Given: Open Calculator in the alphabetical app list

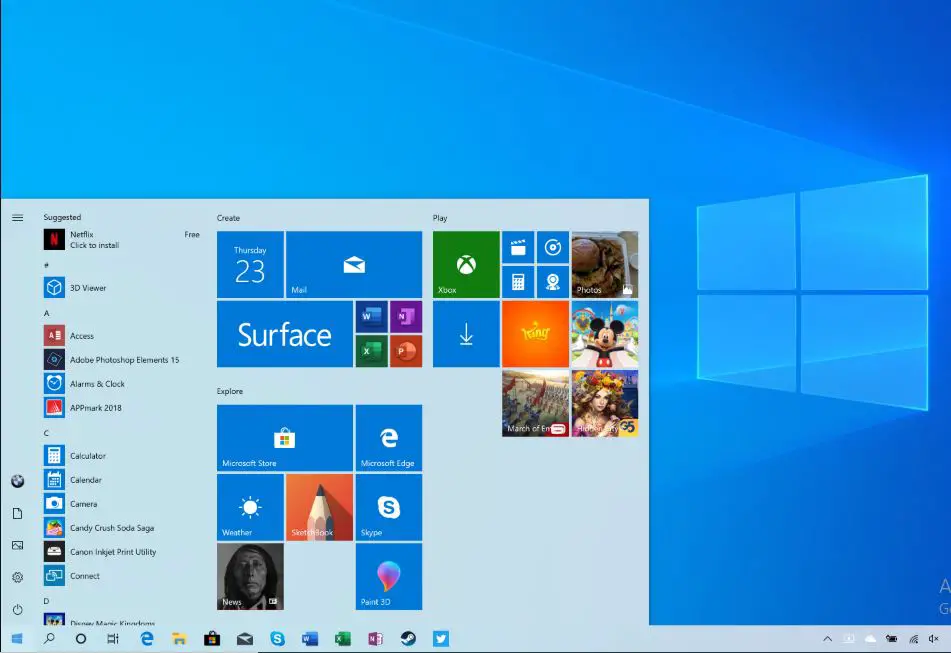Looking at the screenshot, I should (121, 455).
